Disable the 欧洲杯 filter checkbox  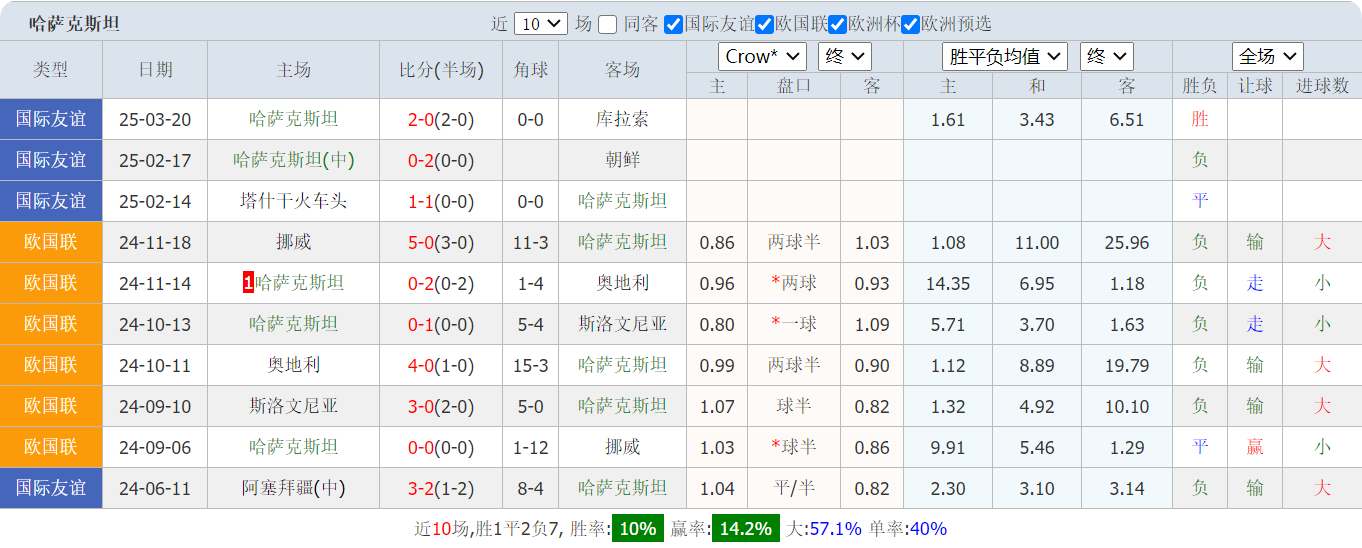[x=838, y=24]
